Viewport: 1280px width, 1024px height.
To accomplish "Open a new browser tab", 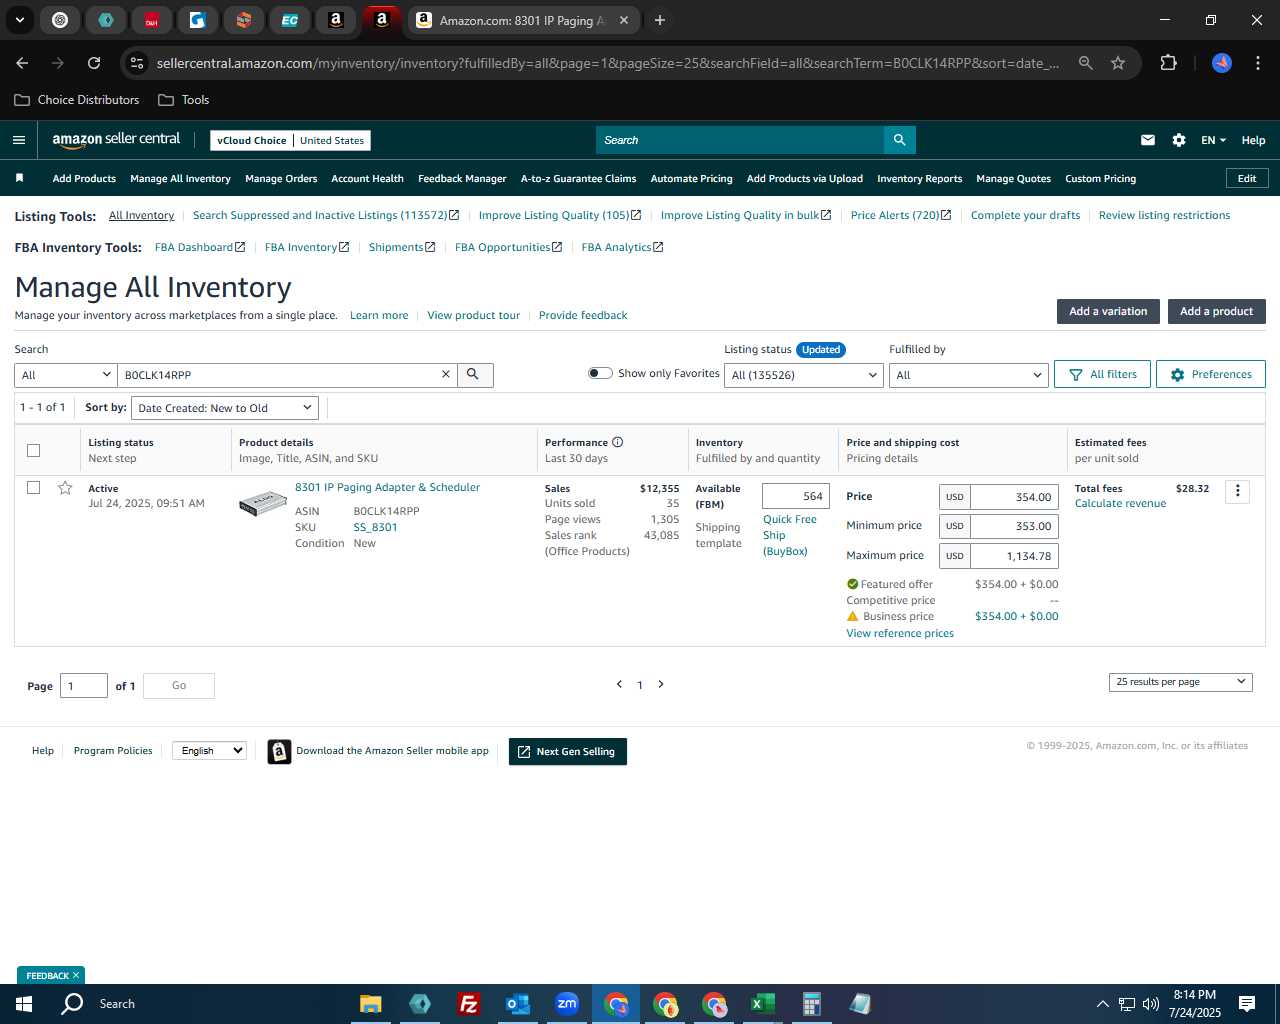I will (660, 20).
